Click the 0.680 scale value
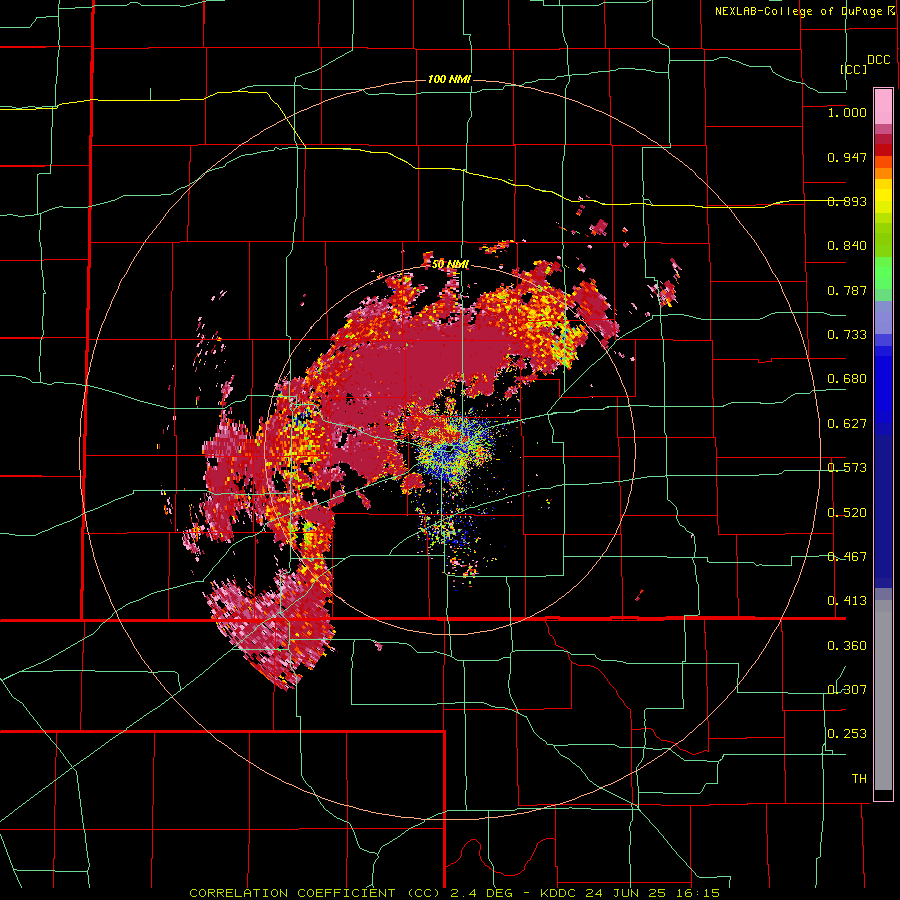900x900 pixels. click(847, 379)
